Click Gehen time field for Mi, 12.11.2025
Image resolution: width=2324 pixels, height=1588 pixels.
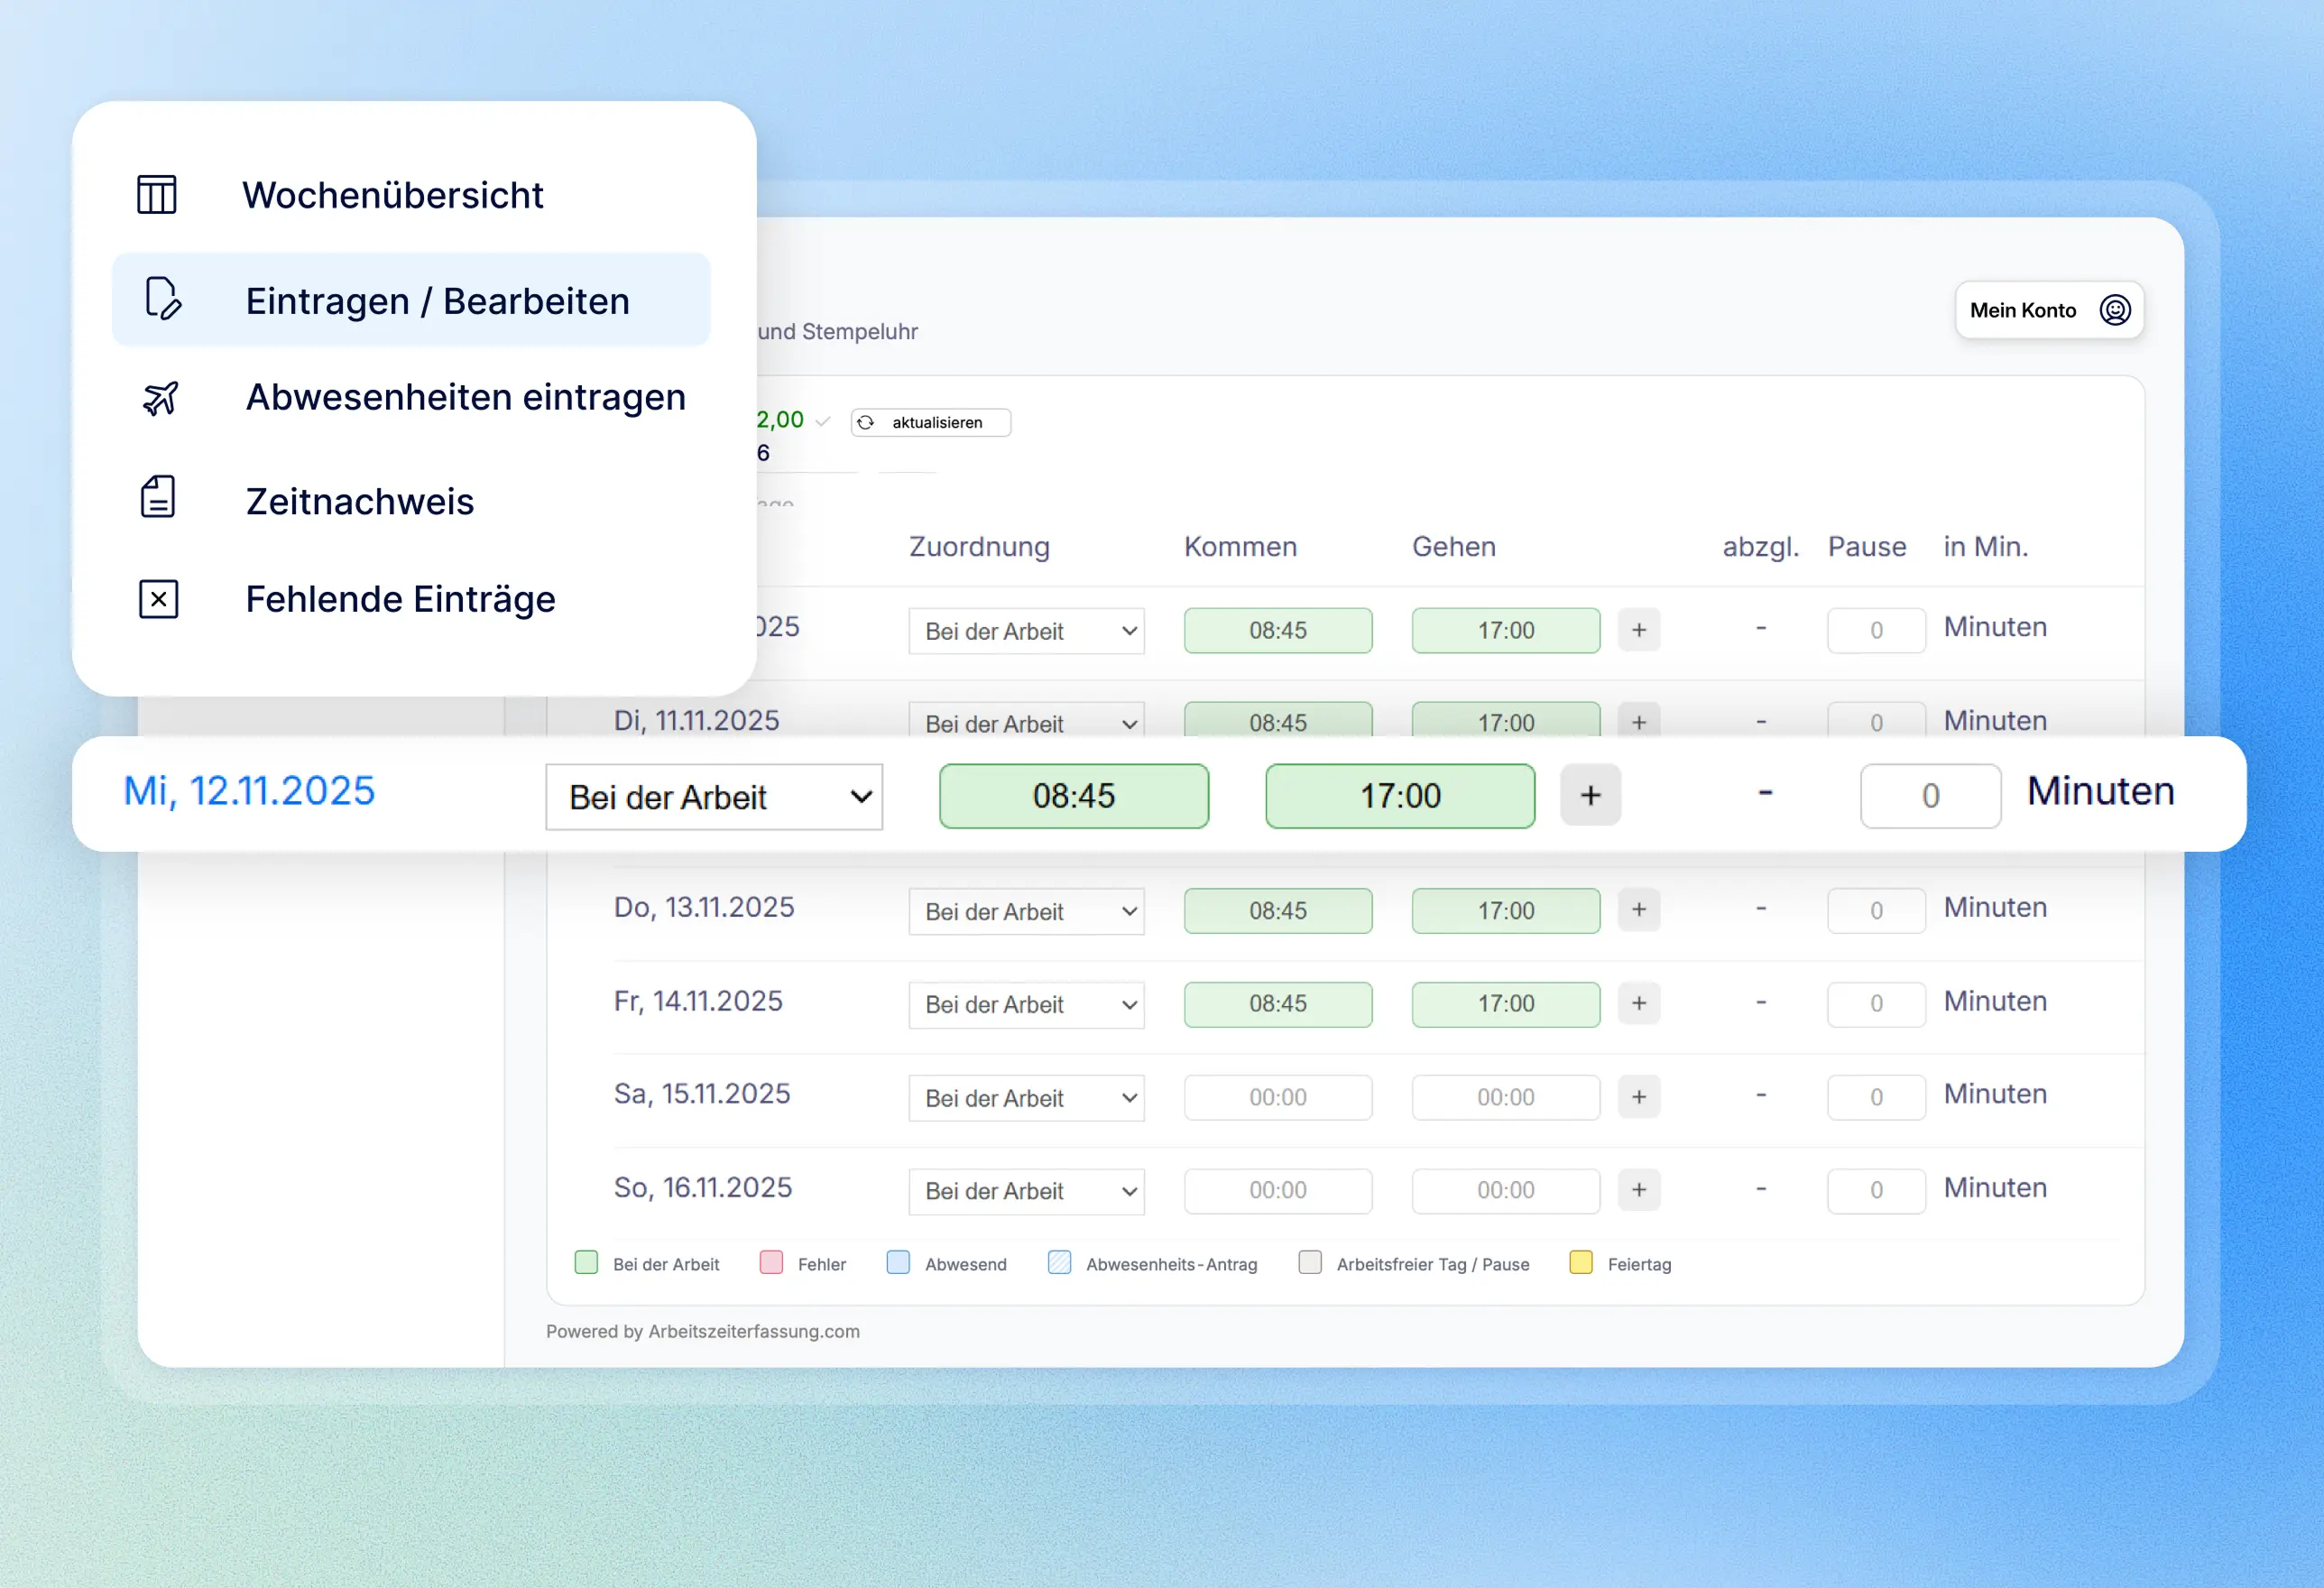point(1400,796)
